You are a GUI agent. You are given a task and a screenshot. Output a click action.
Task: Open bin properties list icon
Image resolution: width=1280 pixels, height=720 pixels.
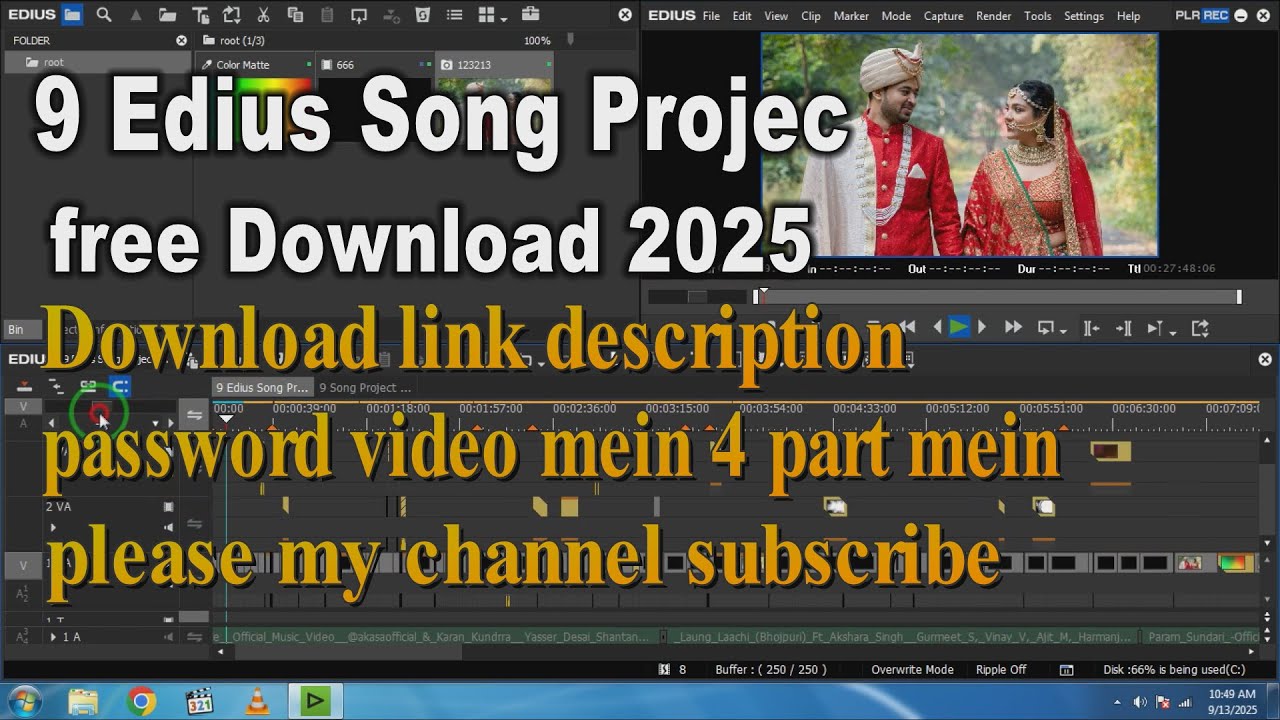454,14
